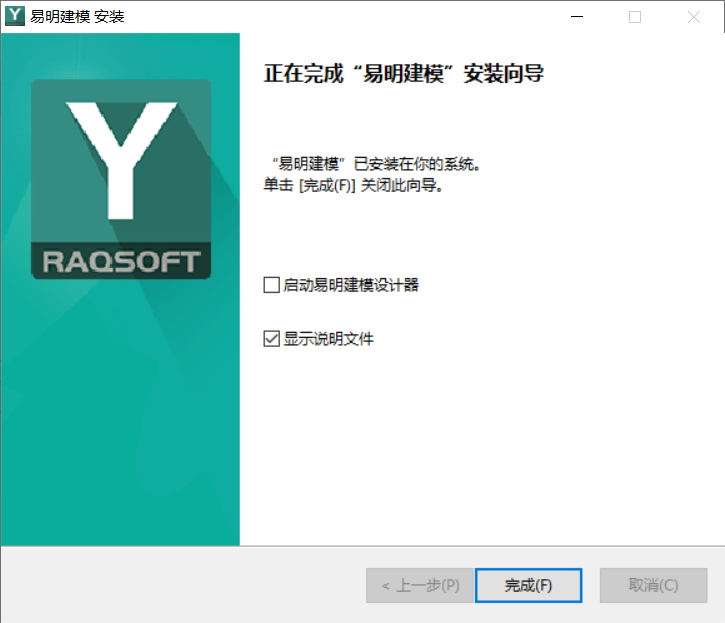
Task: Minimize the 易明建模 安装 window
Action: pyautogui.click(x=577, y=17)
